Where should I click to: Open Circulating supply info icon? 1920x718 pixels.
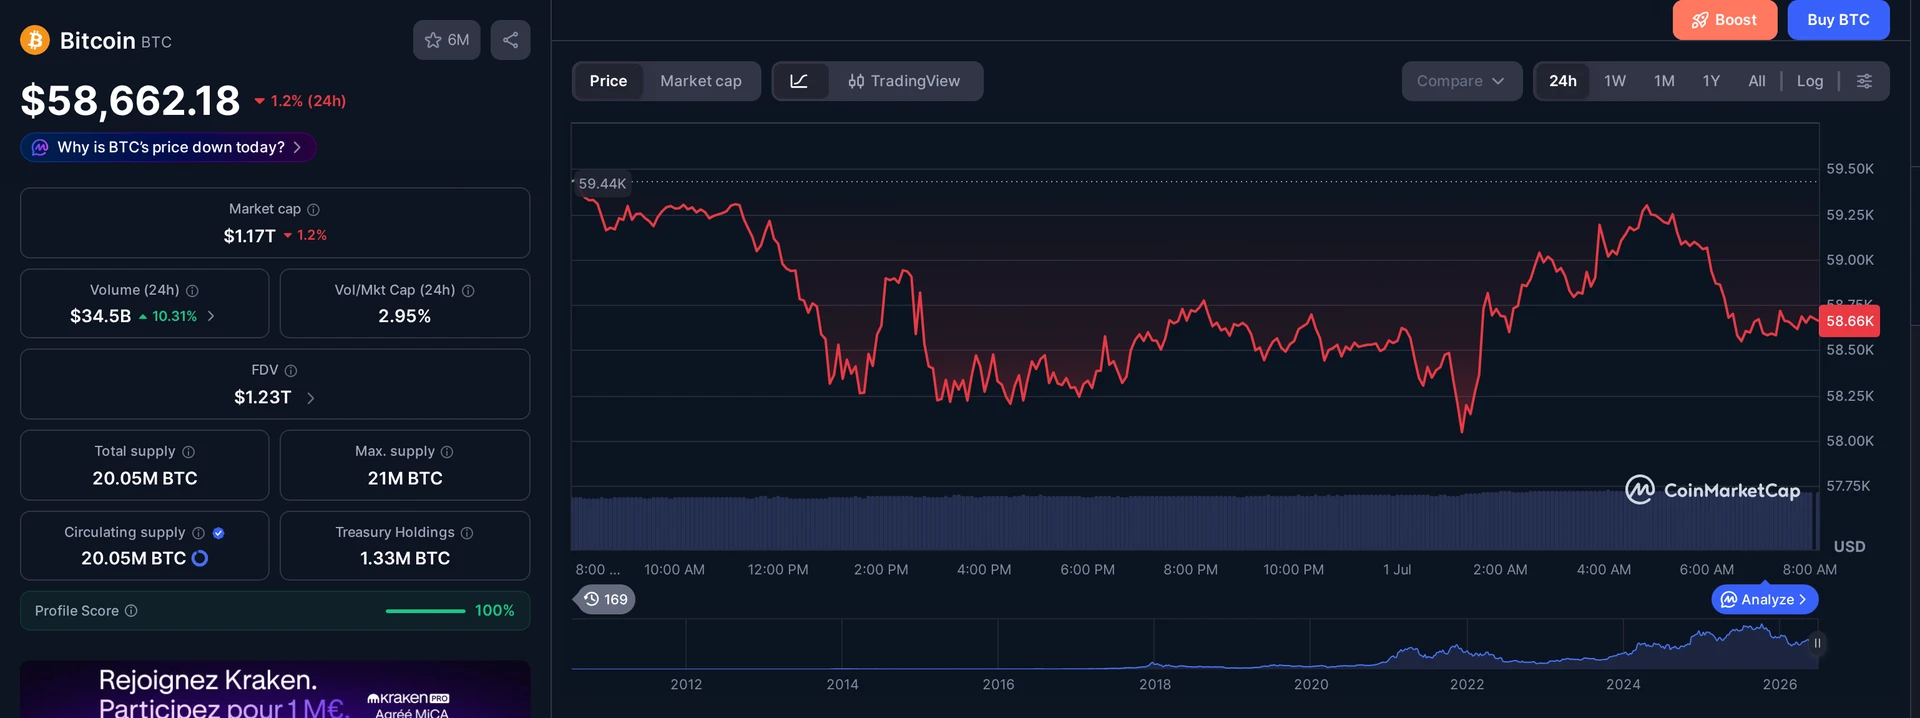tap(198, 533)
